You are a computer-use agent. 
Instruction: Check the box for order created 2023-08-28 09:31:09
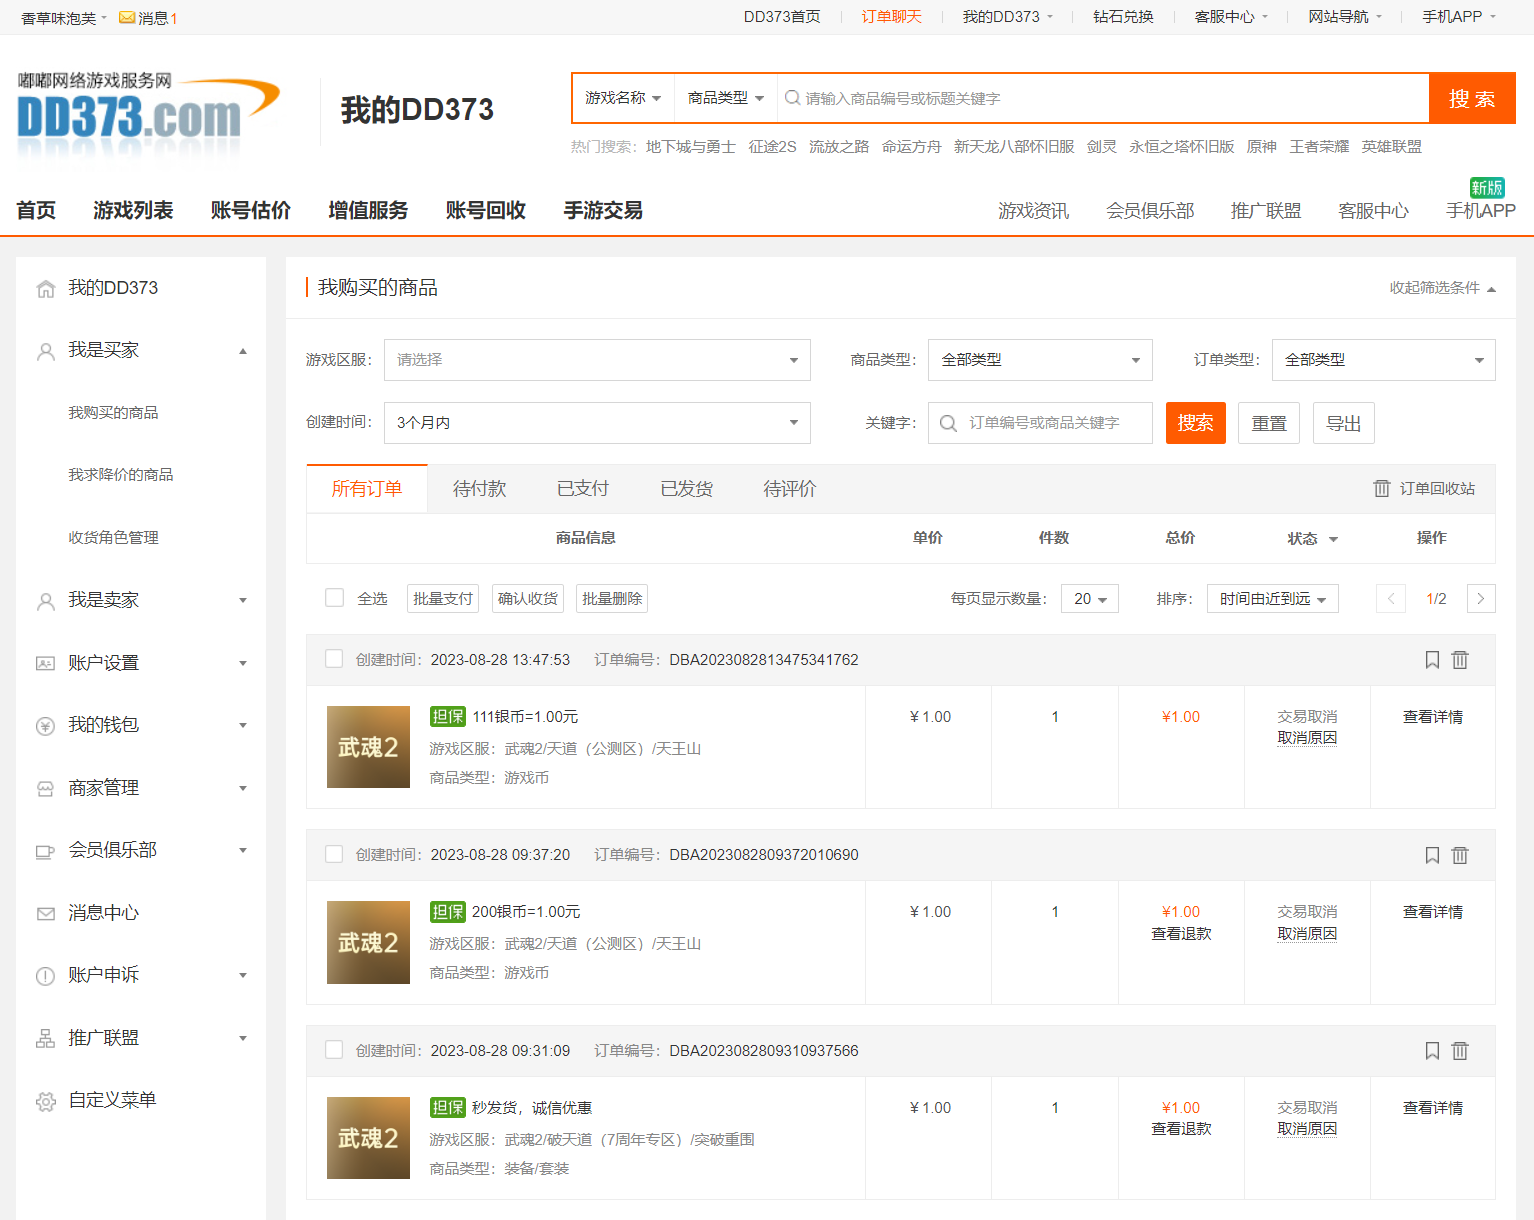coord(334,1050)
